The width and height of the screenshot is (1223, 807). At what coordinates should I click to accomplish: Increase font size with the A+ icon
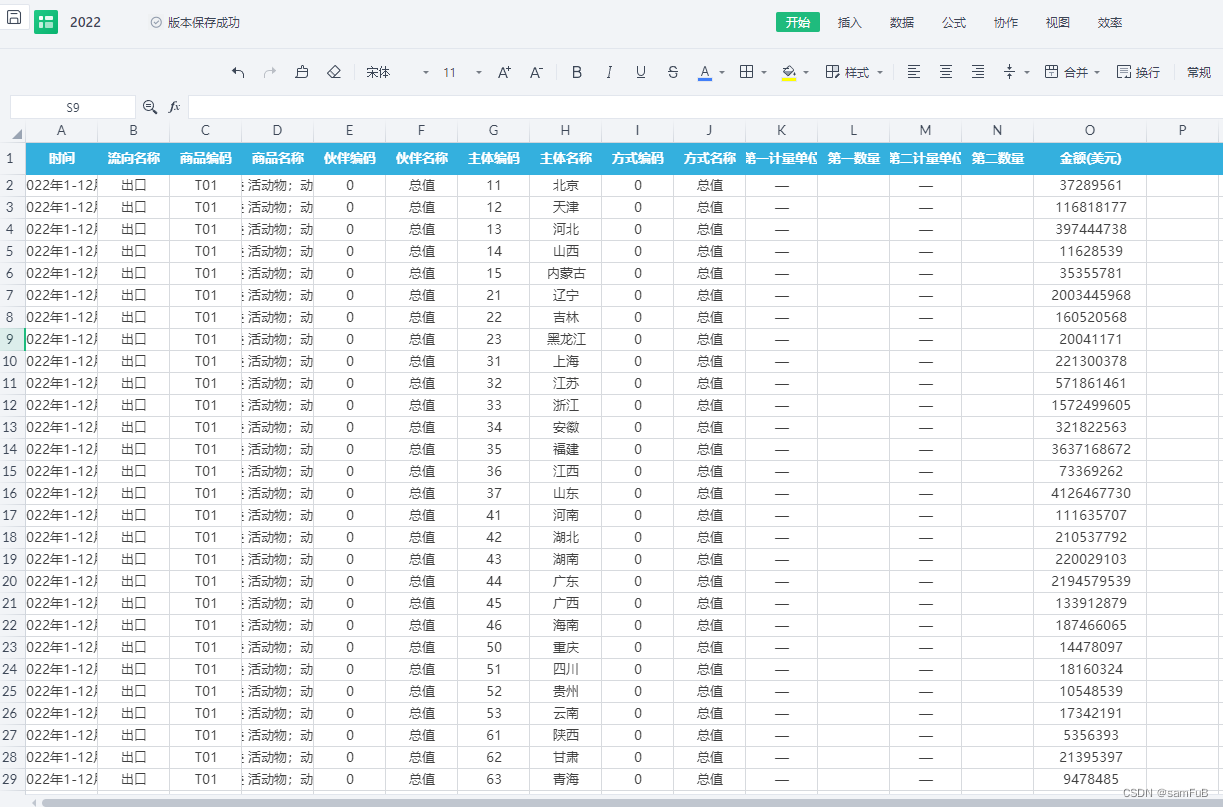click(x=504, y=72)
